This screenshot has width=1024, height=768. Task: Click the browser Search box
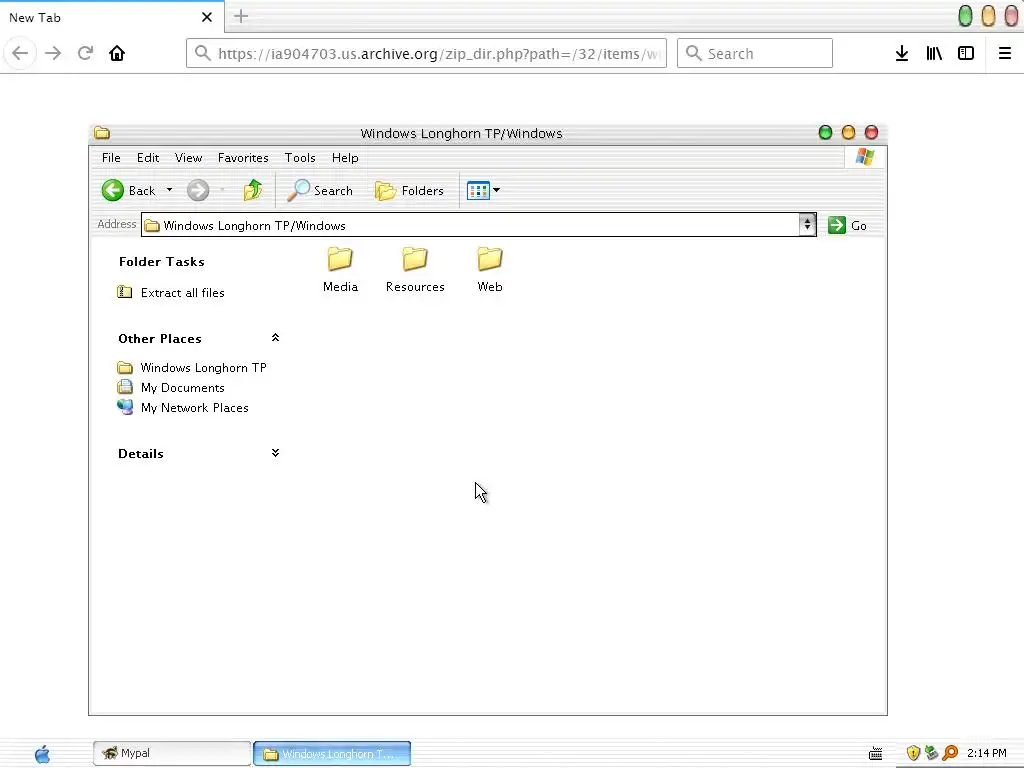pyautogui.click(x=755, y=53)
